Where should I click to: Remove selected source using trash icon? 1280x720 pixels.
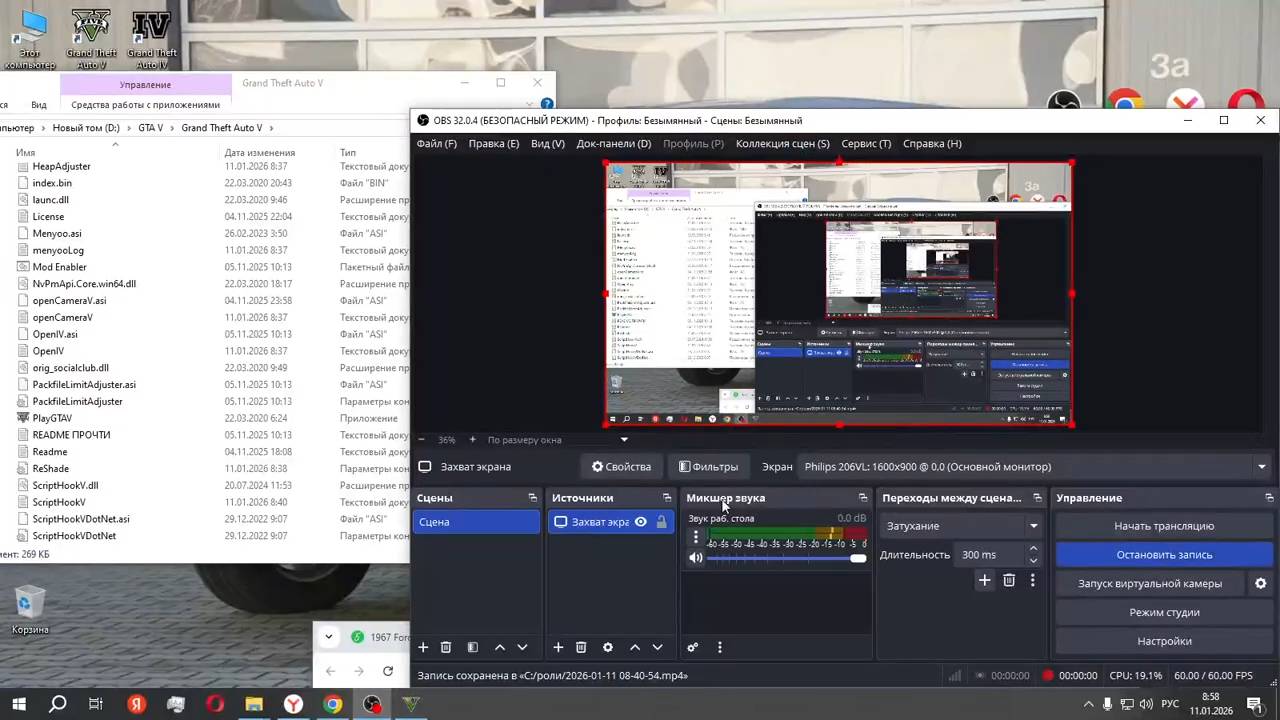pos(581,648)
